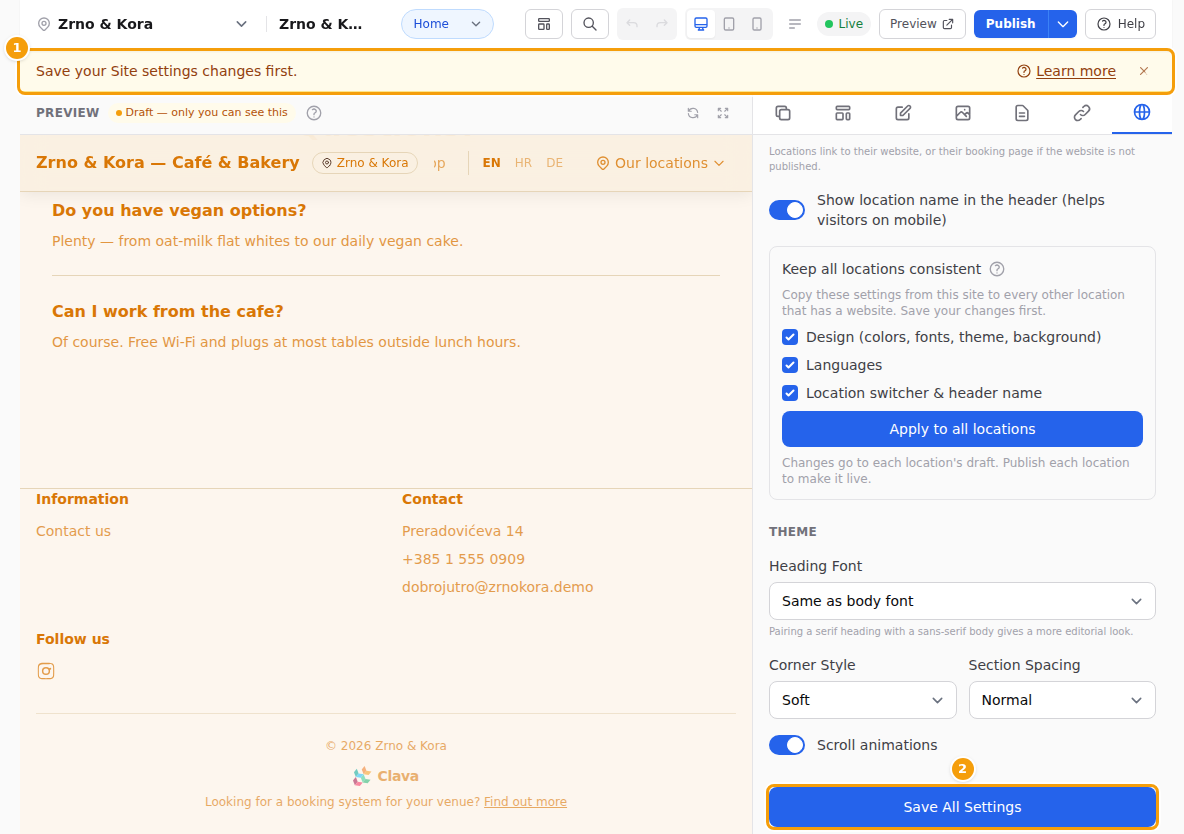The image size is (1184, 834).
Task: Click the text lines icon beside Live
Action: [794, 24]
